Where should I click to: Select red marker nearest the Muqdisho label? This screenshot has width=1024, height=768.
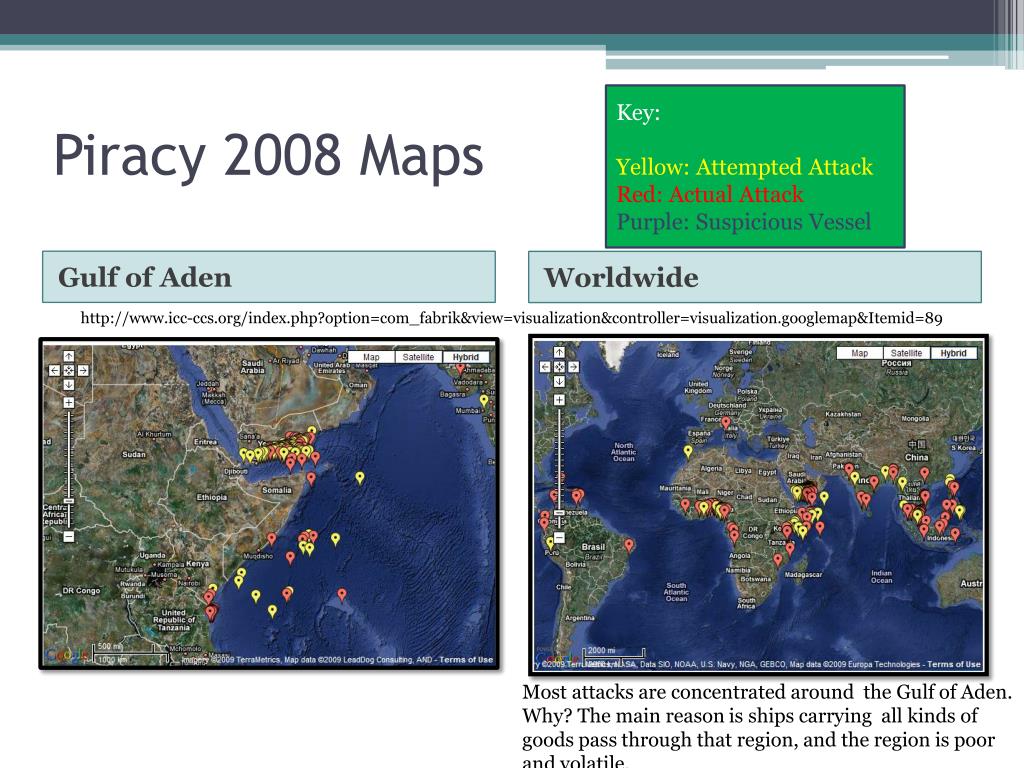coord(272,539)
